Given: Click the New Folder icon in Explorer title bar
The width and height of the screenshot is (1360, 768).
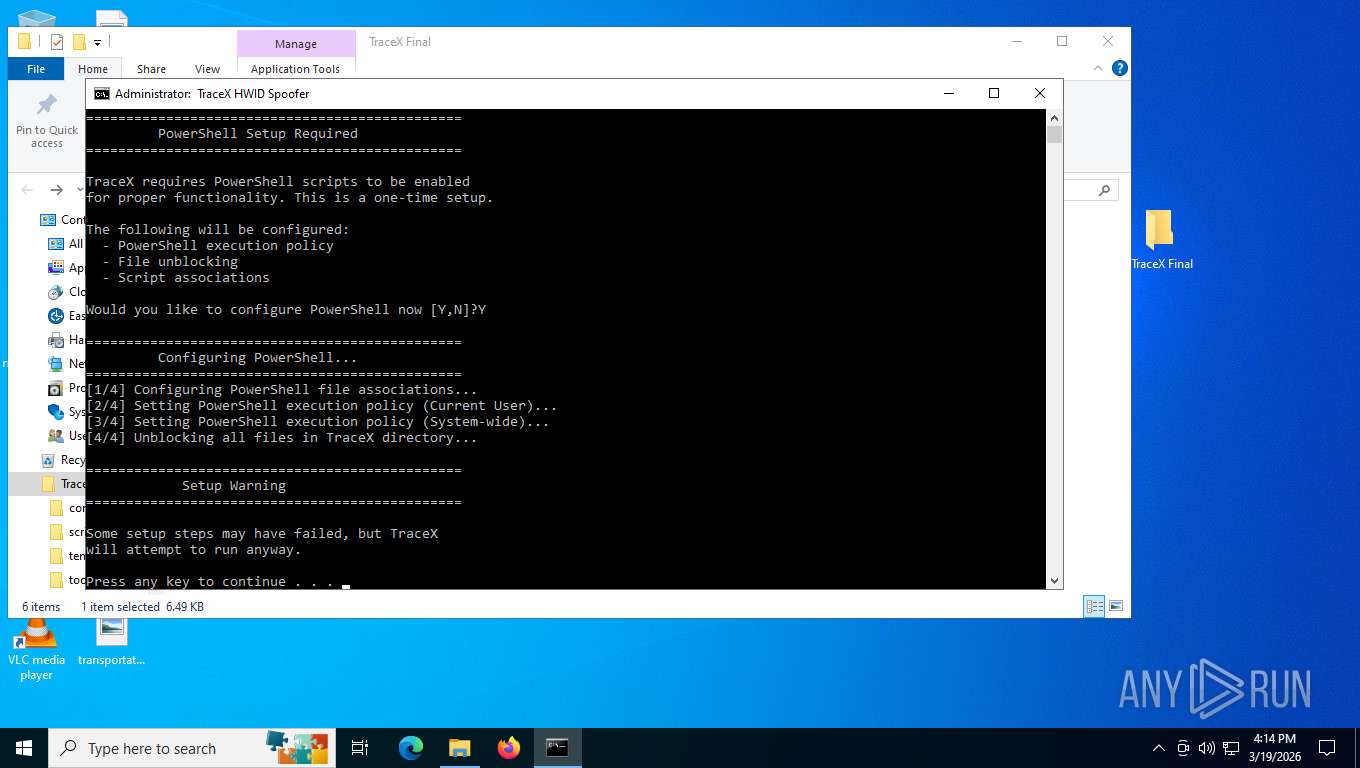Looking at the screenshot, I should [80, 42].
